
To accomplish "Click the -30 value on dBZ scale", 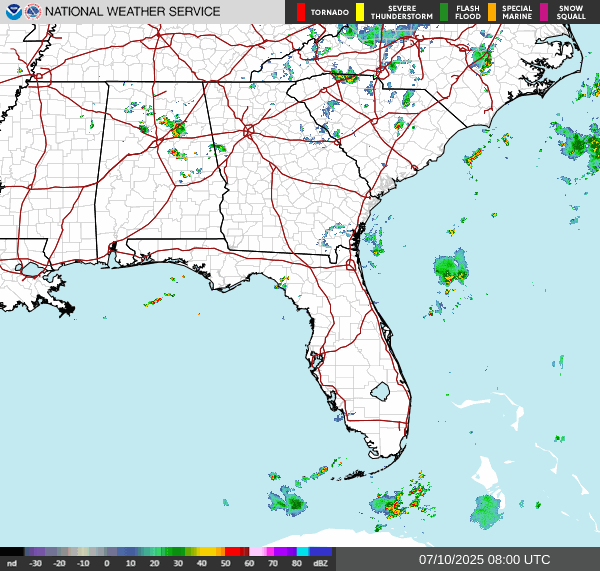I will 35,563.
